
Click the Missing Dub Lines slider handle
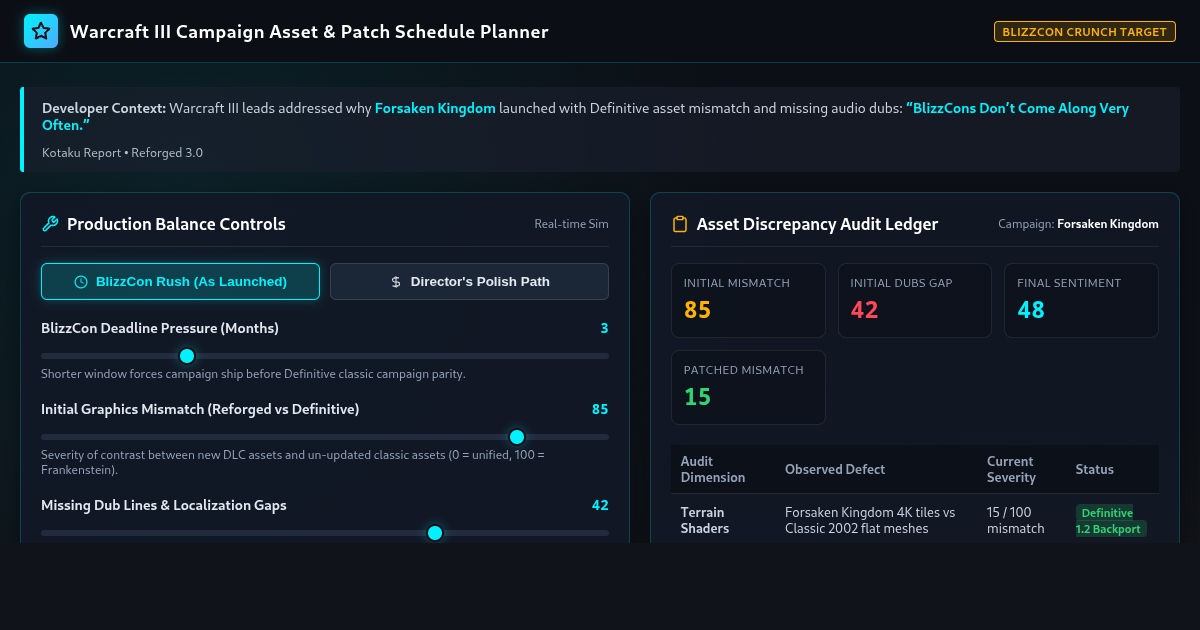(435, 533)
